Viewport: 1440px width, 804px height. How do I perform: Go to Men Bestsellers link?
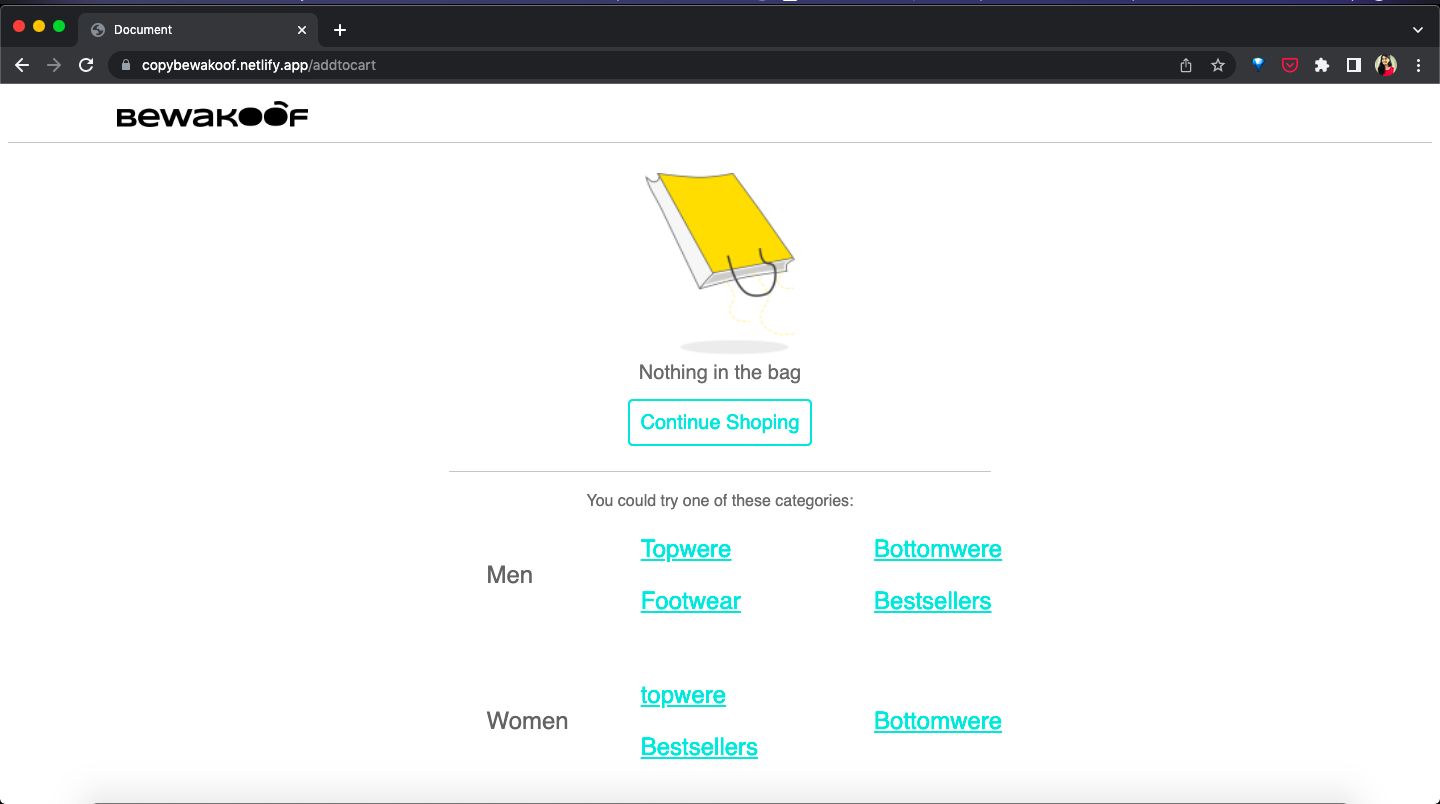(x=932, y=601)
